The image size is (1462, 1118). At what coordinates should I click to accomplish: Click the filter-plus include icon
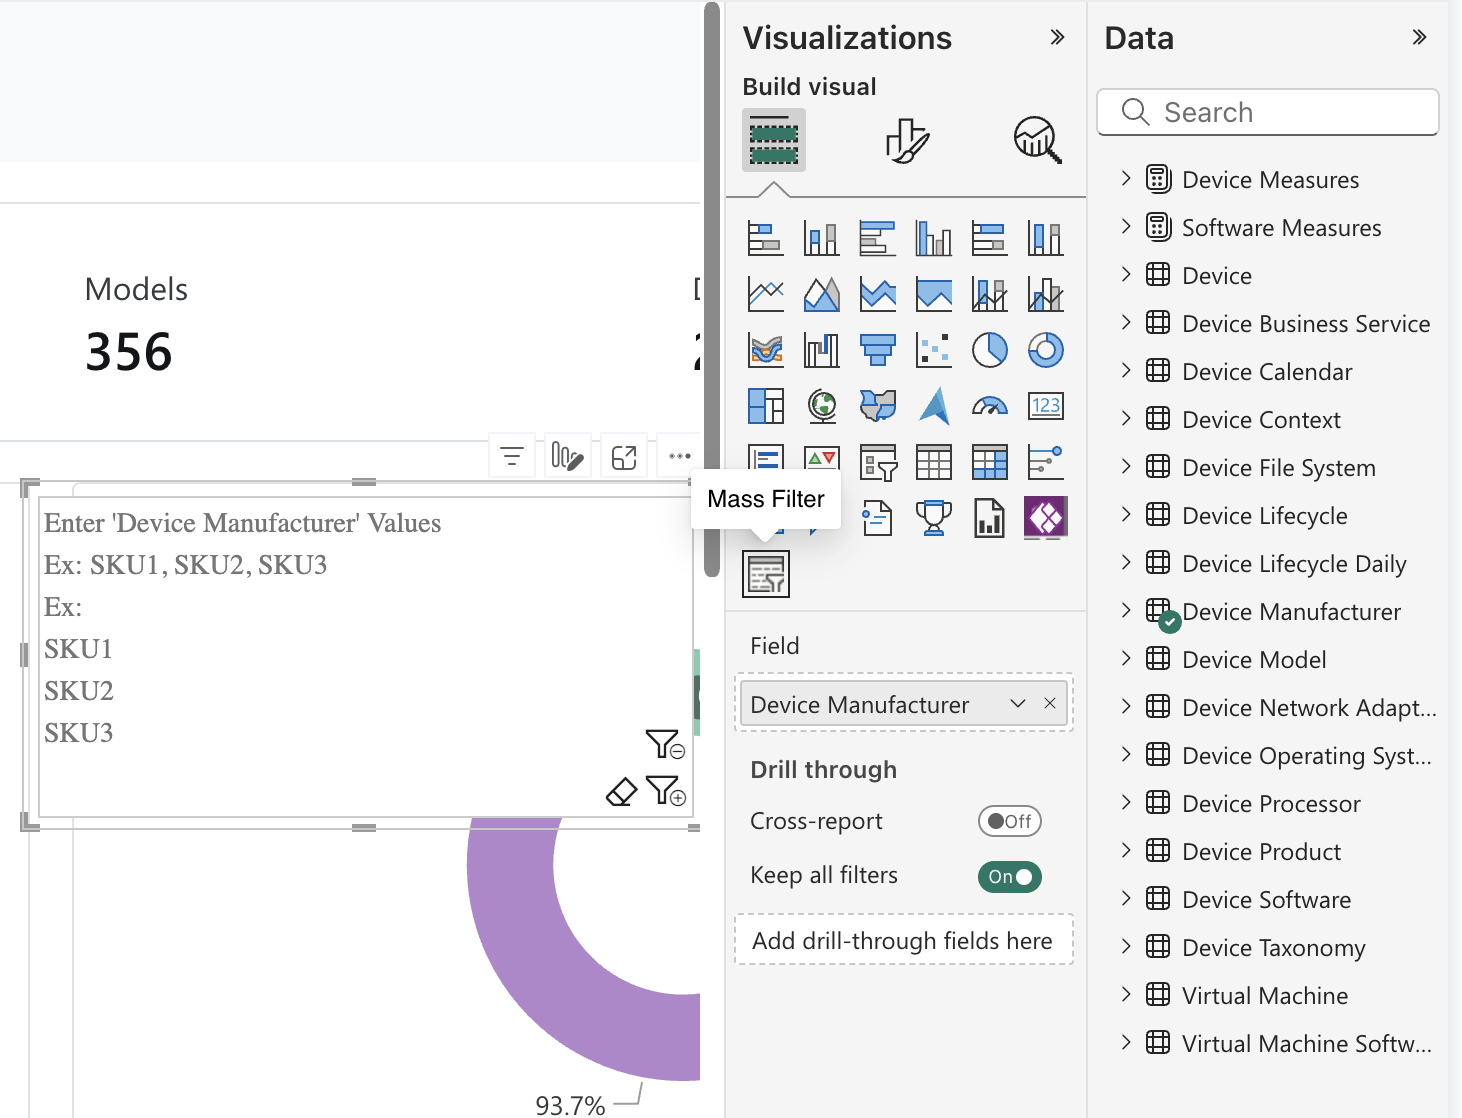pos(665,791)
